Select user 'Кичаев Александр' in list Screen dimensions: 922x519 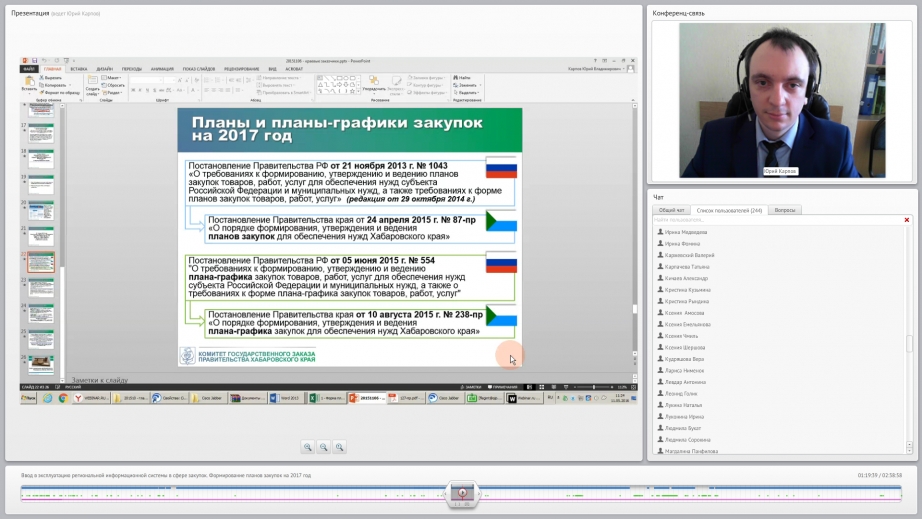[686, 278]
